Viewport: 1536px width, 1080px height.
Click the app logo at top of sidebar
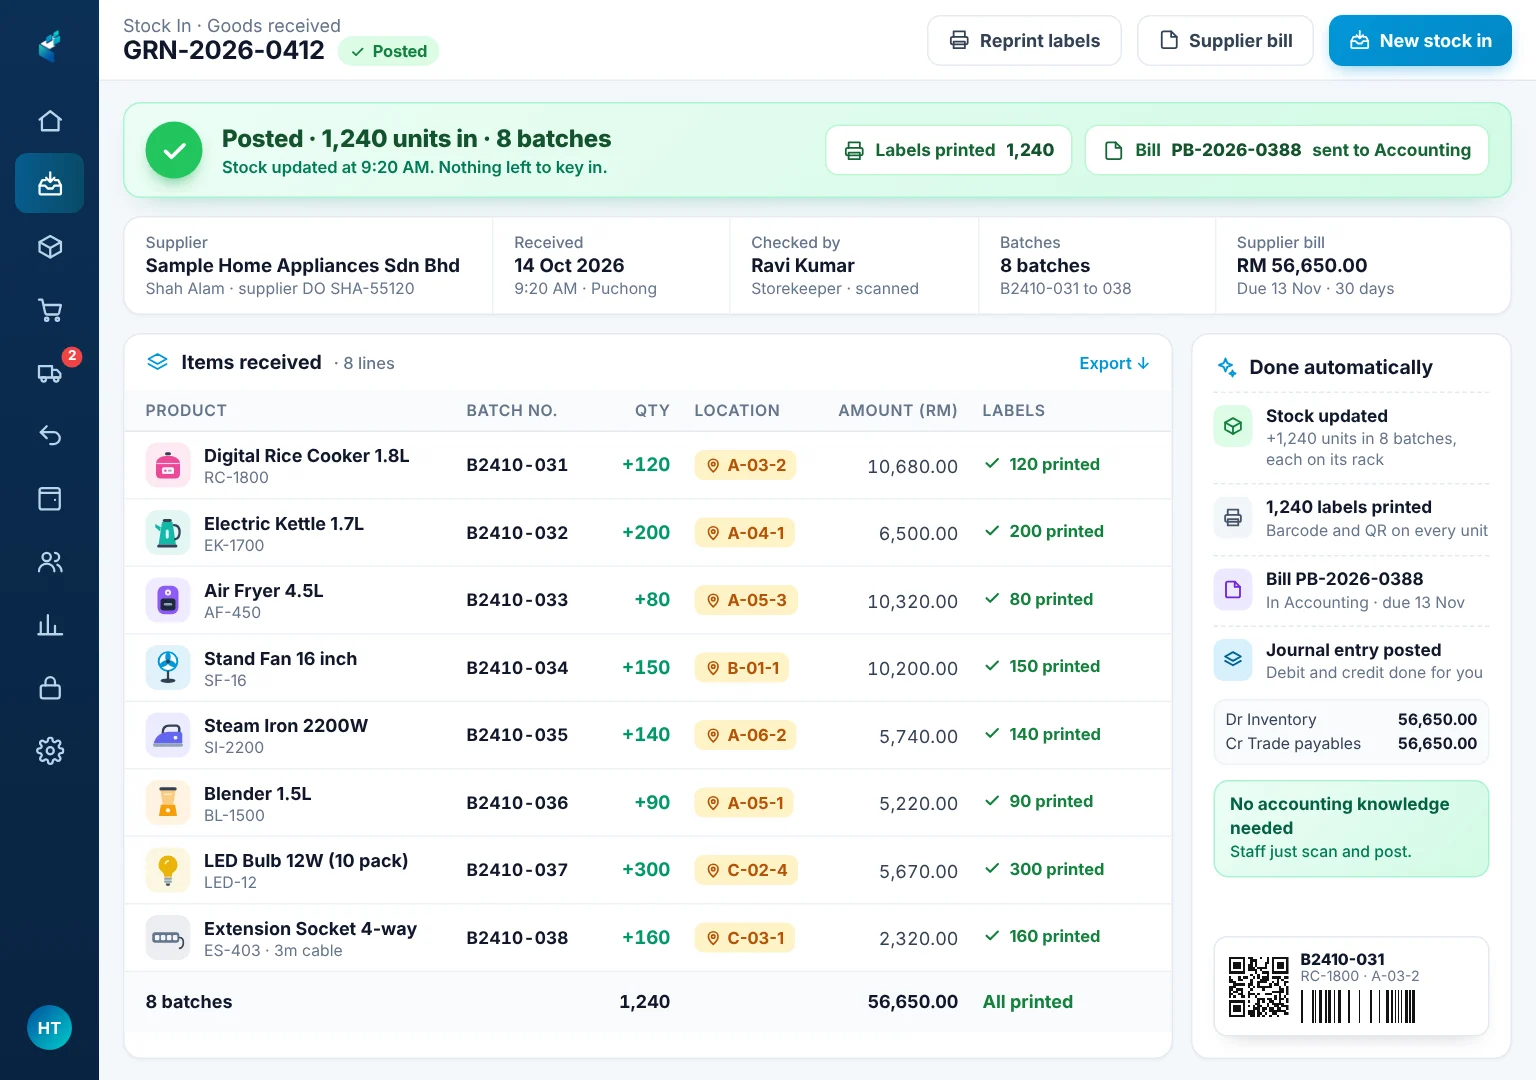point(50,45)
